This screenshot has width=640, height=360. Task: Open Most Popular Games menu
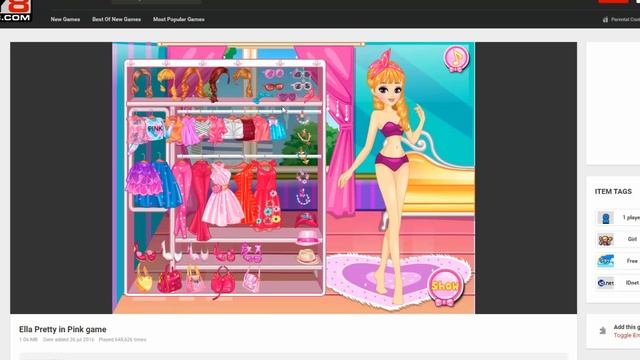tap(179, 19)
